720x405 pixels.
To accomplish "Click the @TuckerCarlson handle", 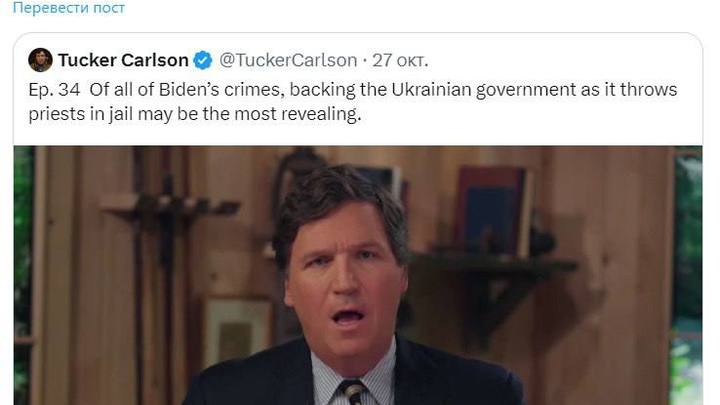I will click(288, 60).
